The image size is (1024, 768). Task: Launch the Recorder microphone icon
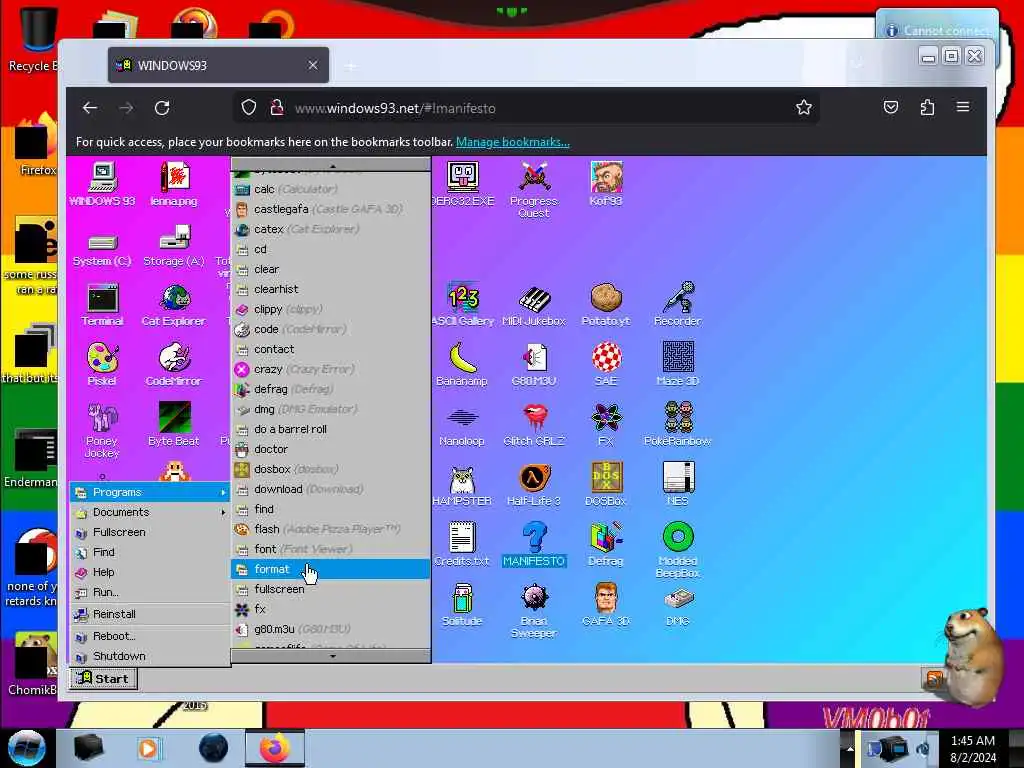(678, 304)
